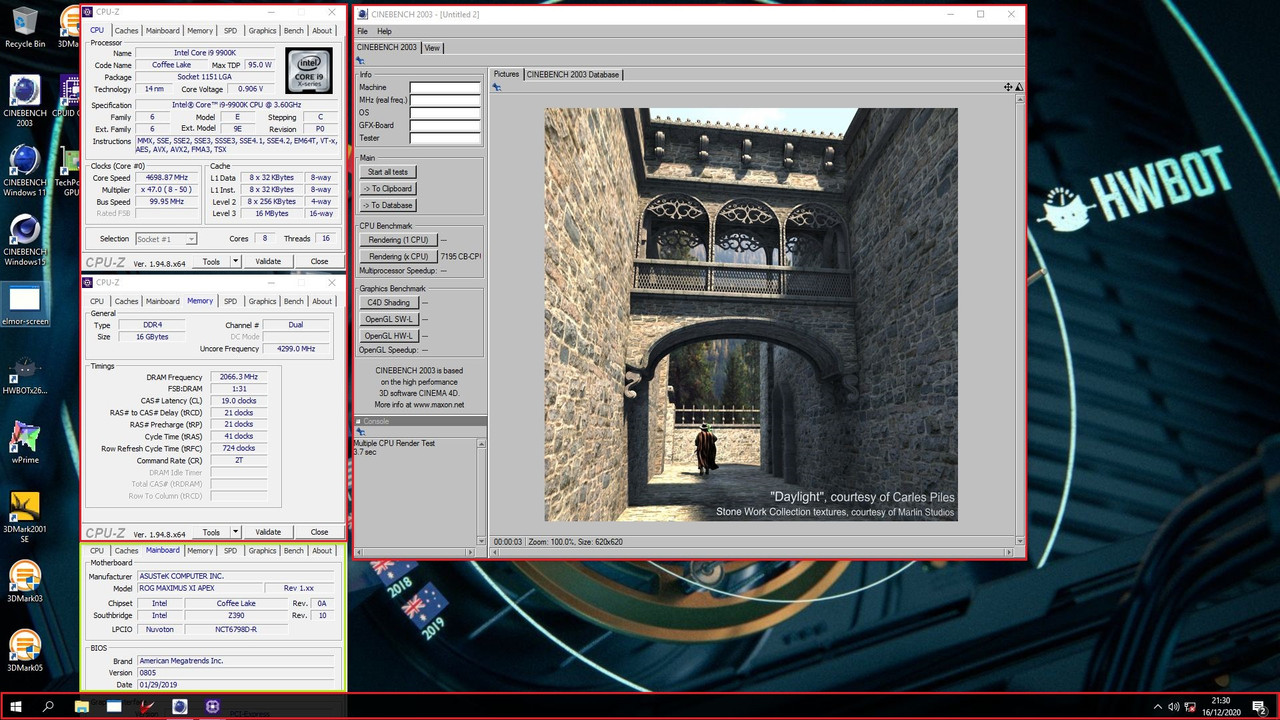Click the Console panel header
The image size is (1280, 720).
(420, 421)
